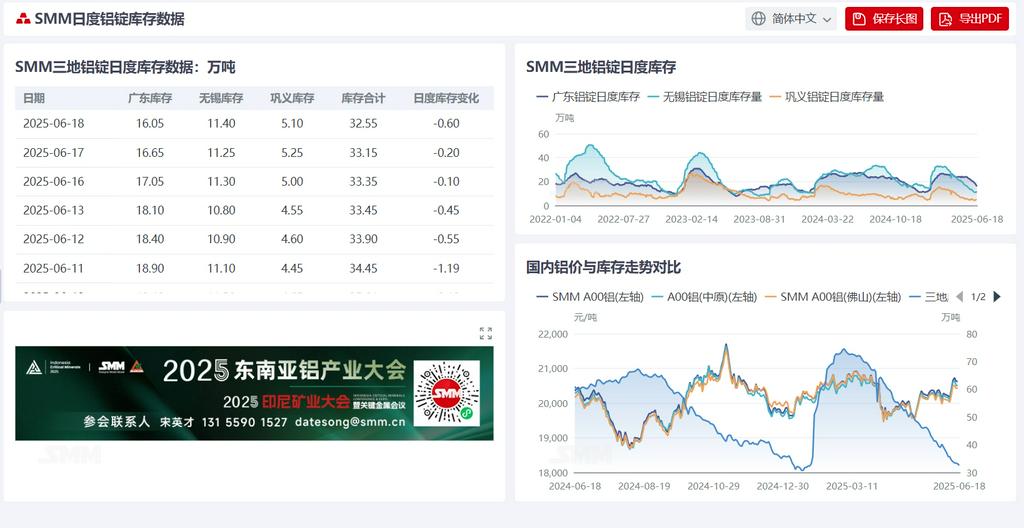Click the 18.40 Guangdong inventory value

(150, 239)
